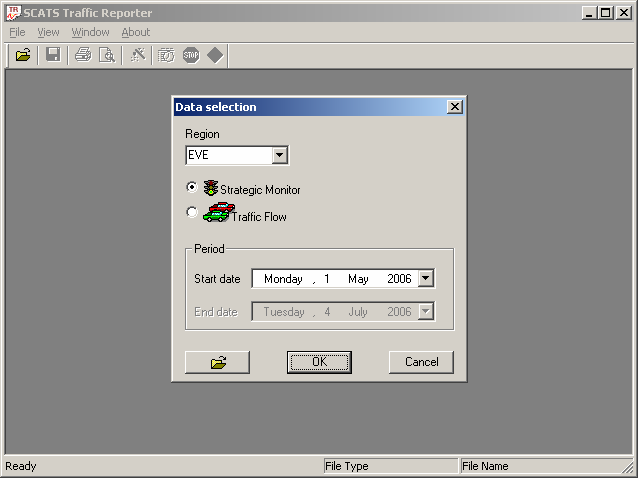Viewport: 638px width, 478px height.
Task: Open the View menu
Action: click(x=48, y=32)
